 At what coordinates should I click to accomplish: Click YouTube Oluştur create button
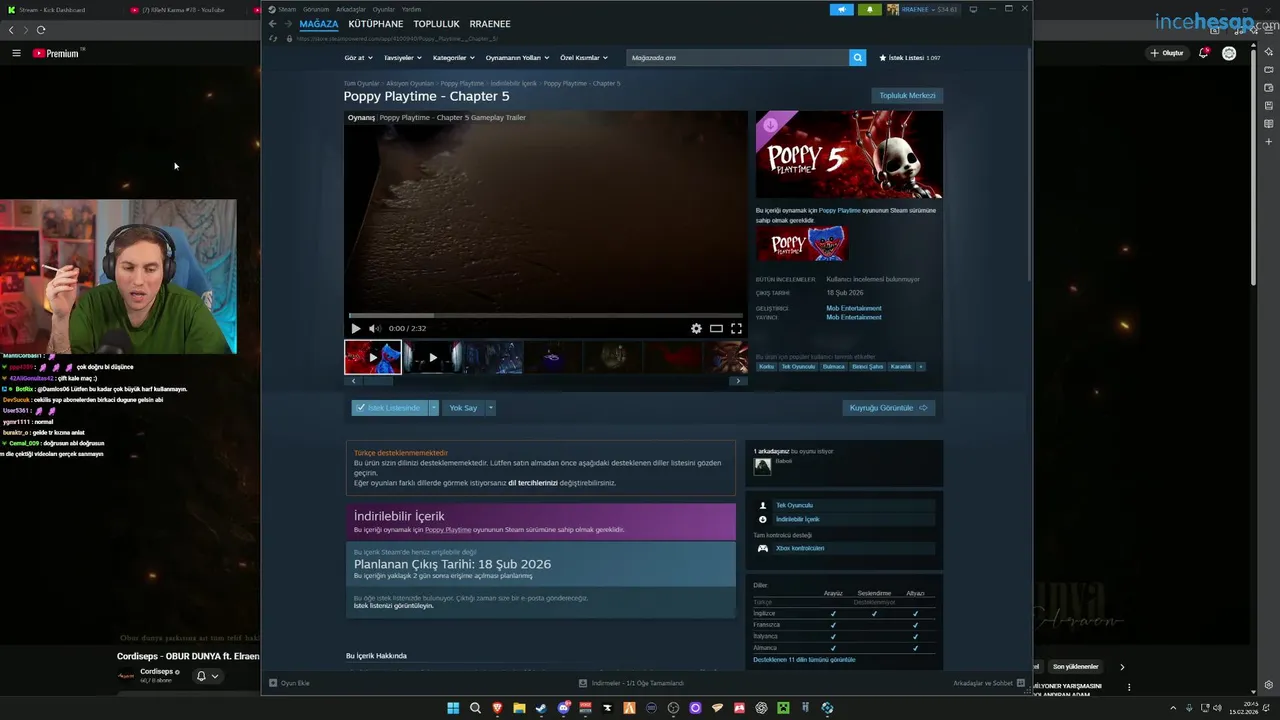[1167, 53]
